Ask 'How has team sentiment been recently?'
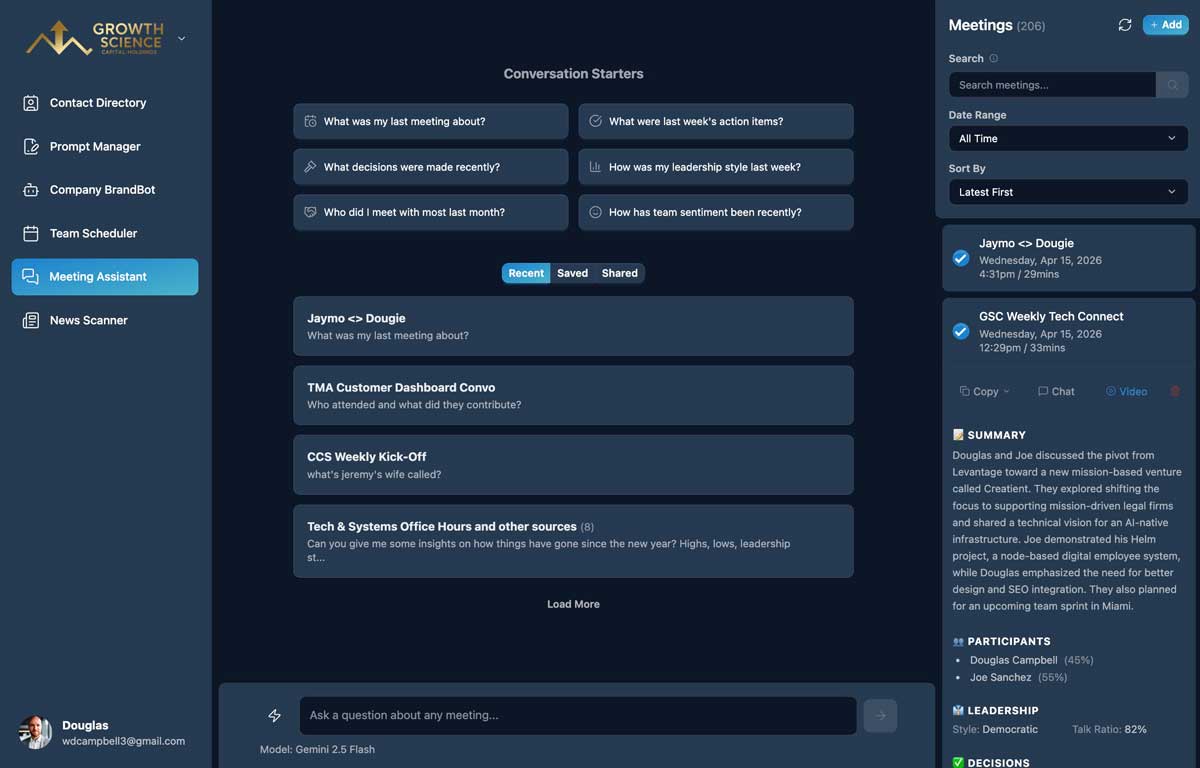 click(x=716, y=212)
